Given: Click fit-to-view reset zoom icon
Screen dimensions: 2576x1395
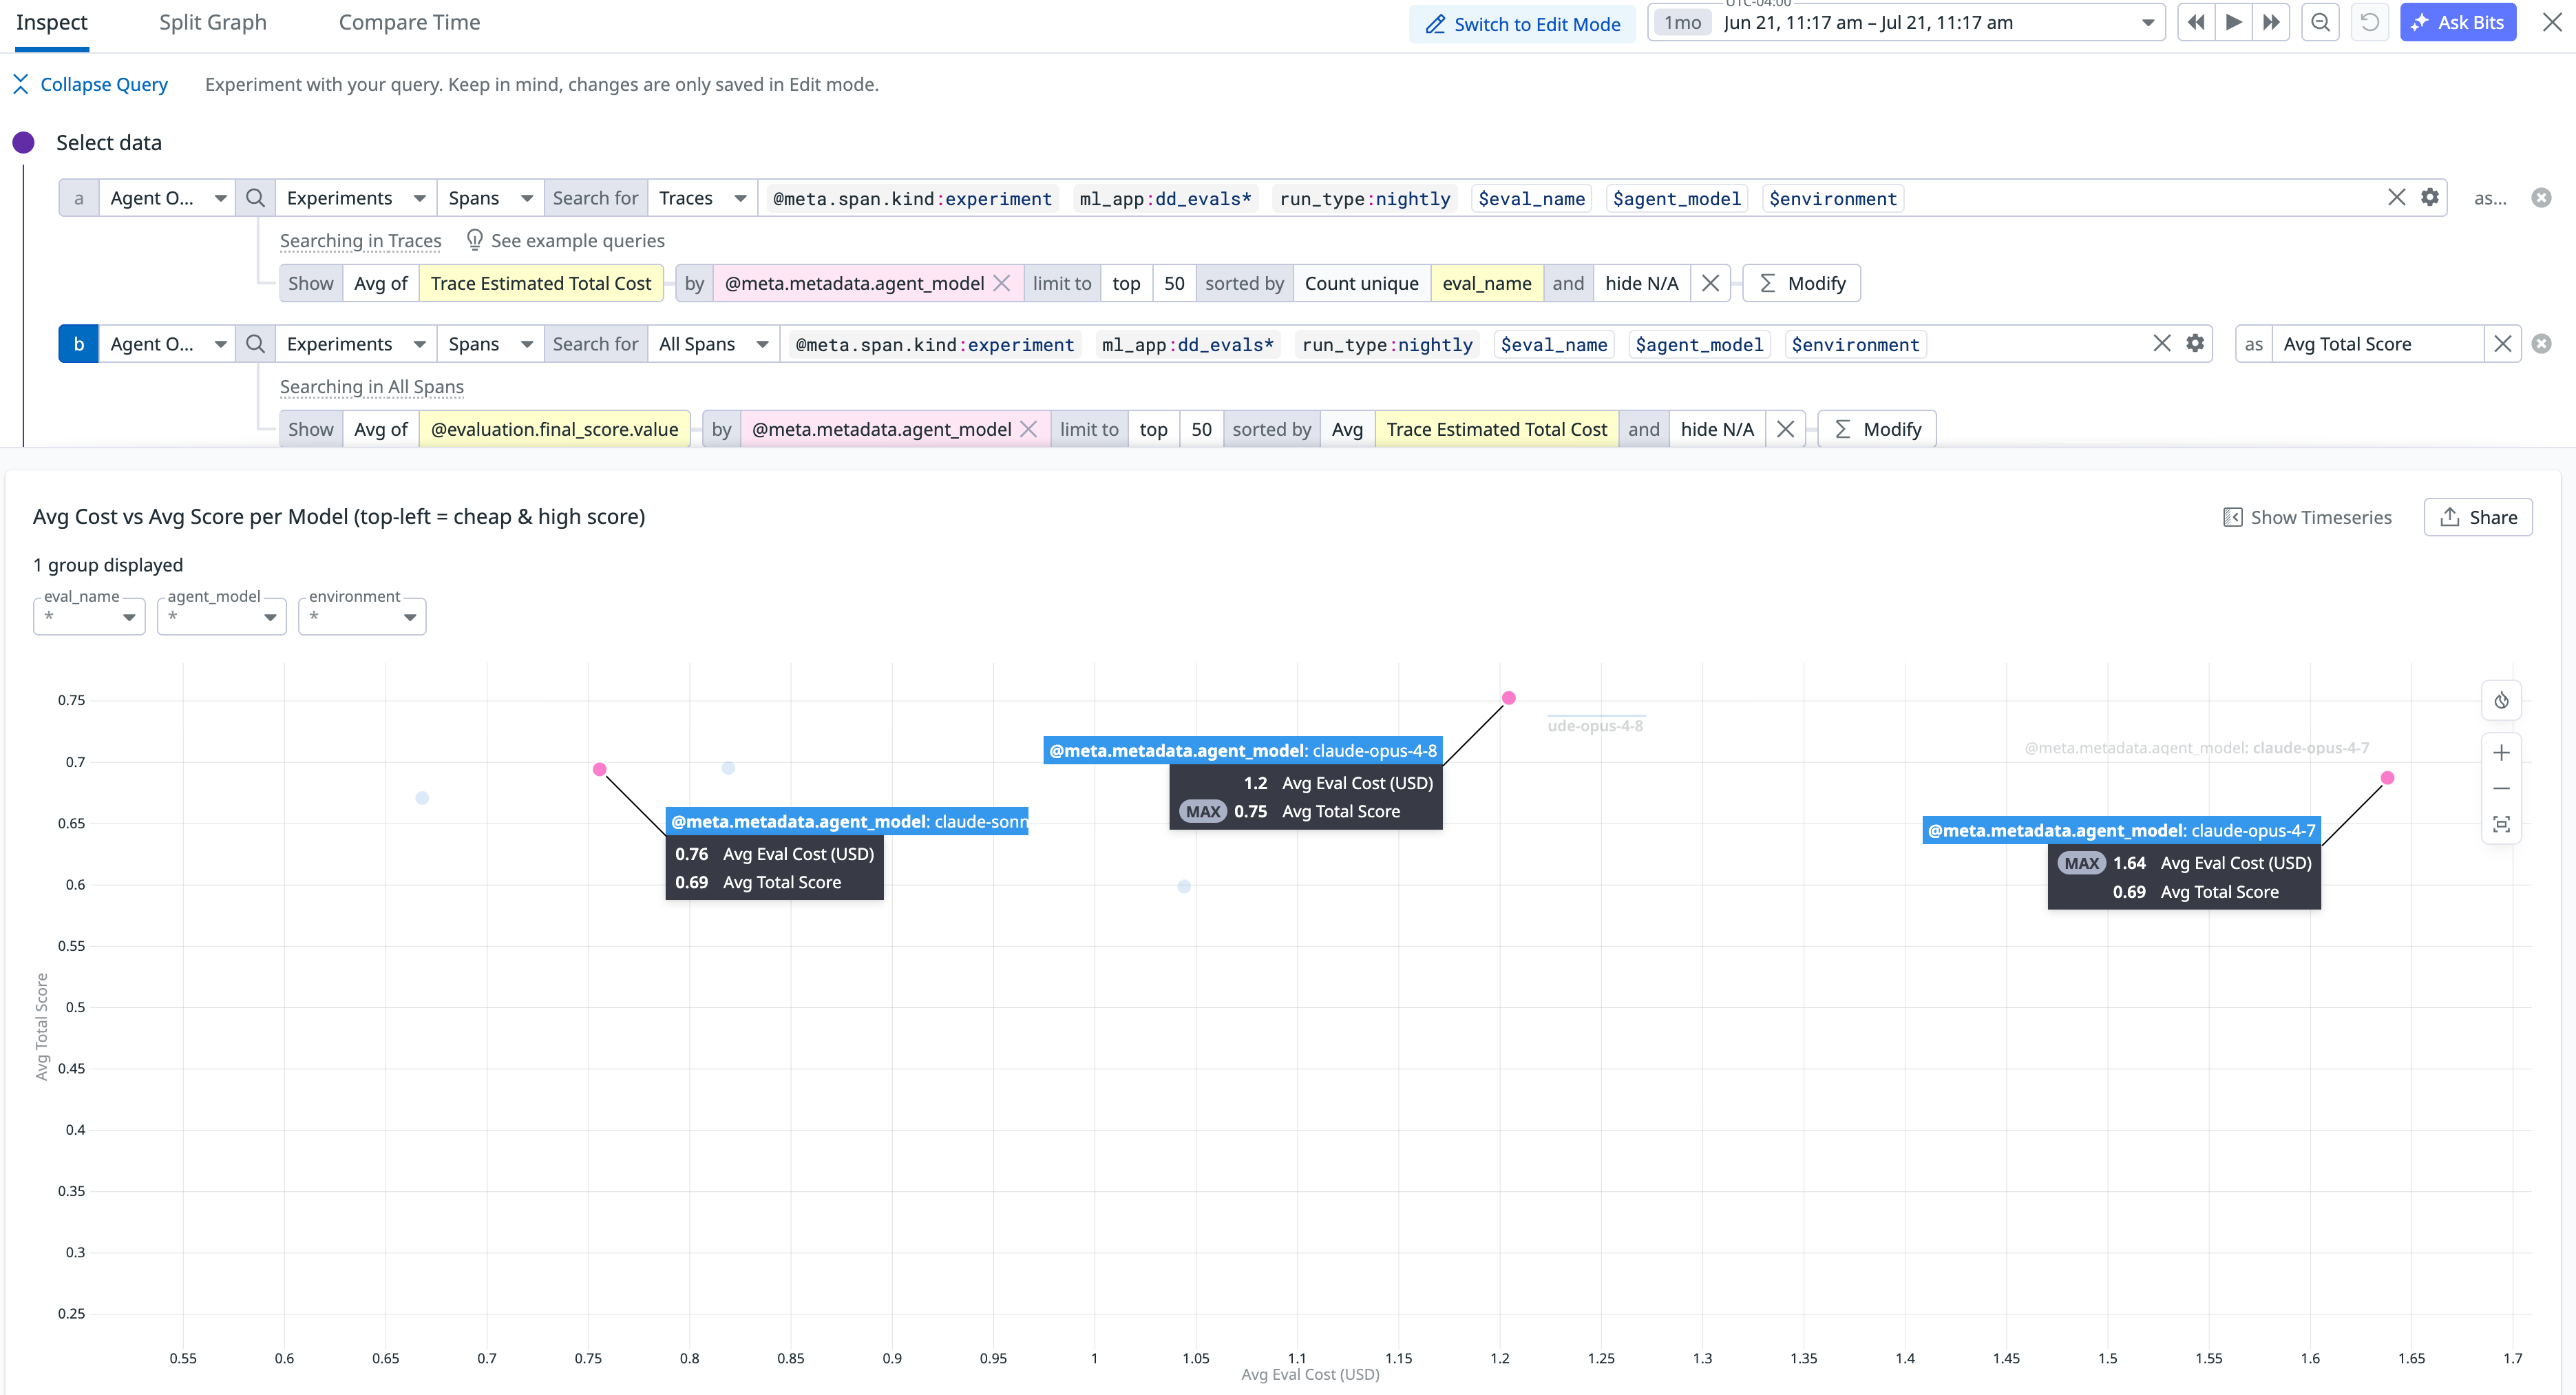Looking at the screenshot, I should click(x=2501, y=825).
